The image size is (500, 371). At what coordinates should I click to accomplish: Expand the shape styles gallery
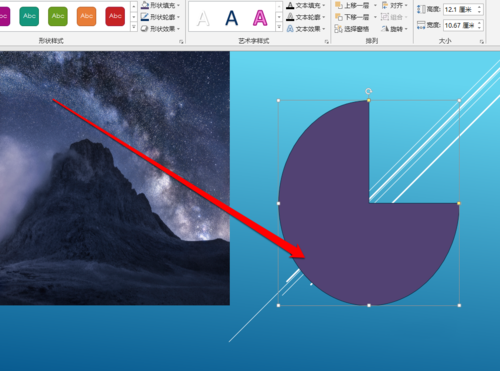[x=134, y=27]
